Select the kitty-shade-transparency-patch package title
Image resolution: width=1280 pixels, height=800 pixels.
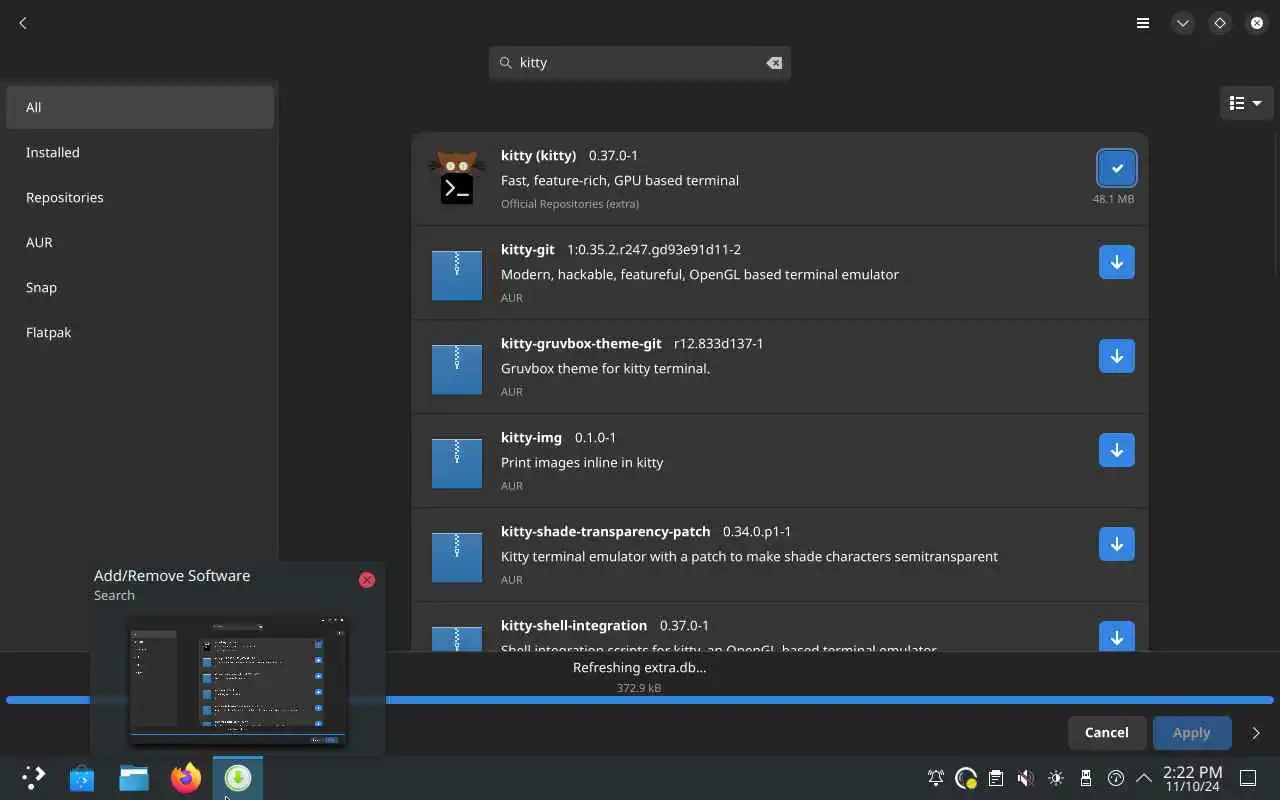tap(605, 531)
